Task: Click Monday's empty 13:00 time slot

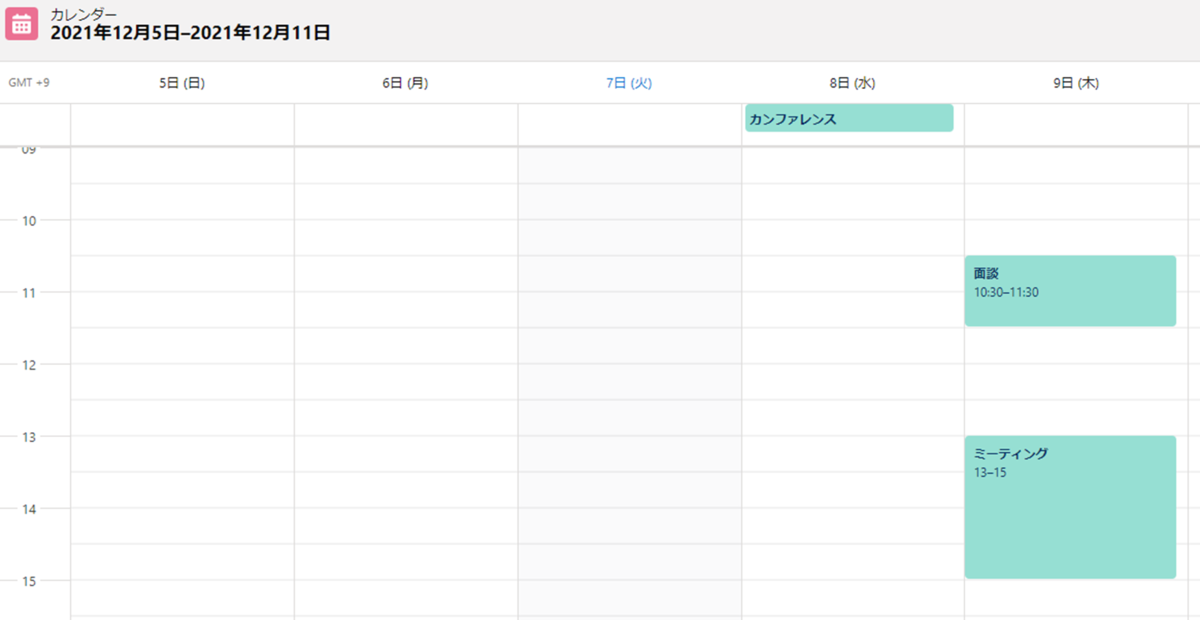Action: tap(405, 470)
